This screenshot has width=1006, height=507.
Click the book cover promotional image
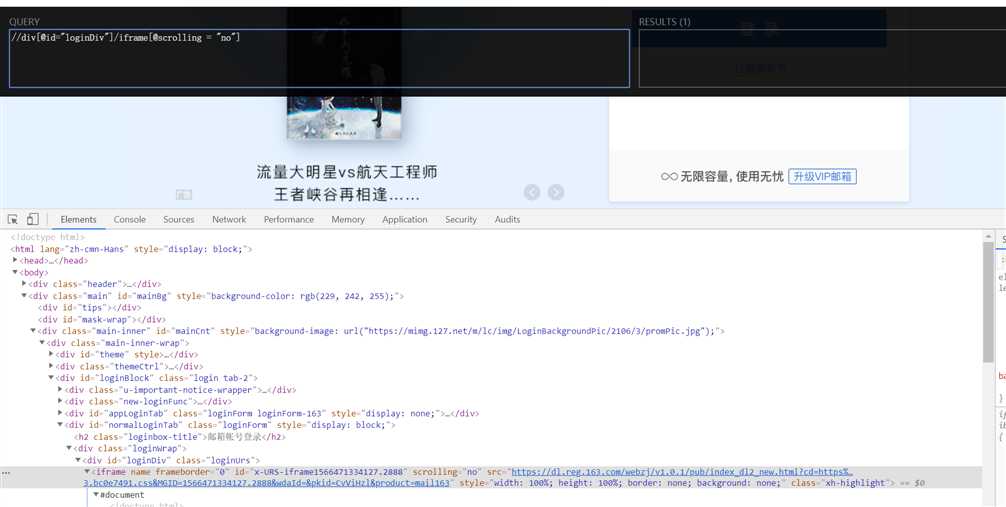coord(344,117)
